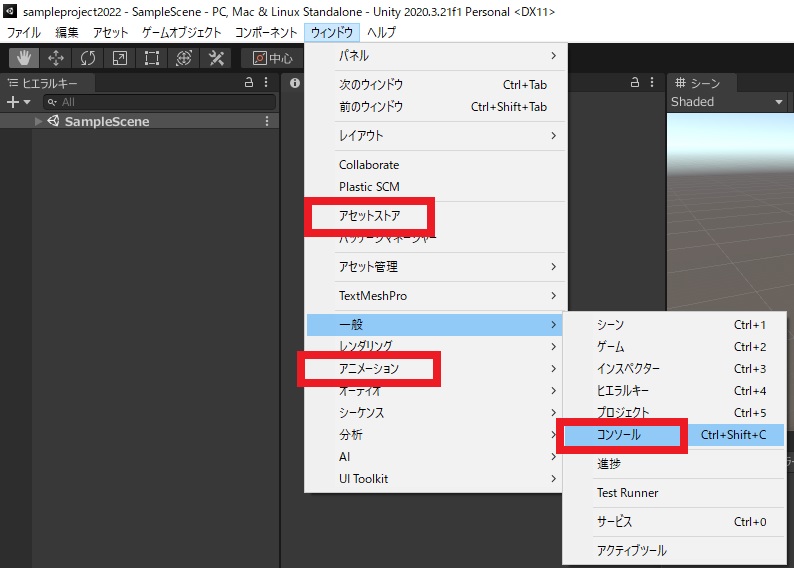Open the ヒエラルキー window from submenu
This screenshot has width=794, height=568.
[674, 391]
